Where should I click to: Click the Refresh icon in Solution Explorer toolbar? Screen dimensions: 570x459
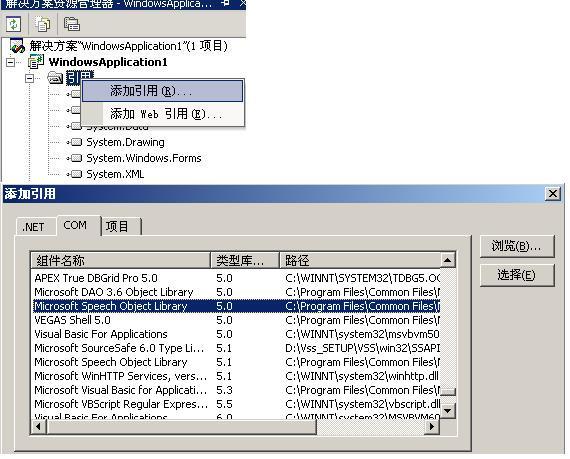pyautogui.click(x=14, y=24)
